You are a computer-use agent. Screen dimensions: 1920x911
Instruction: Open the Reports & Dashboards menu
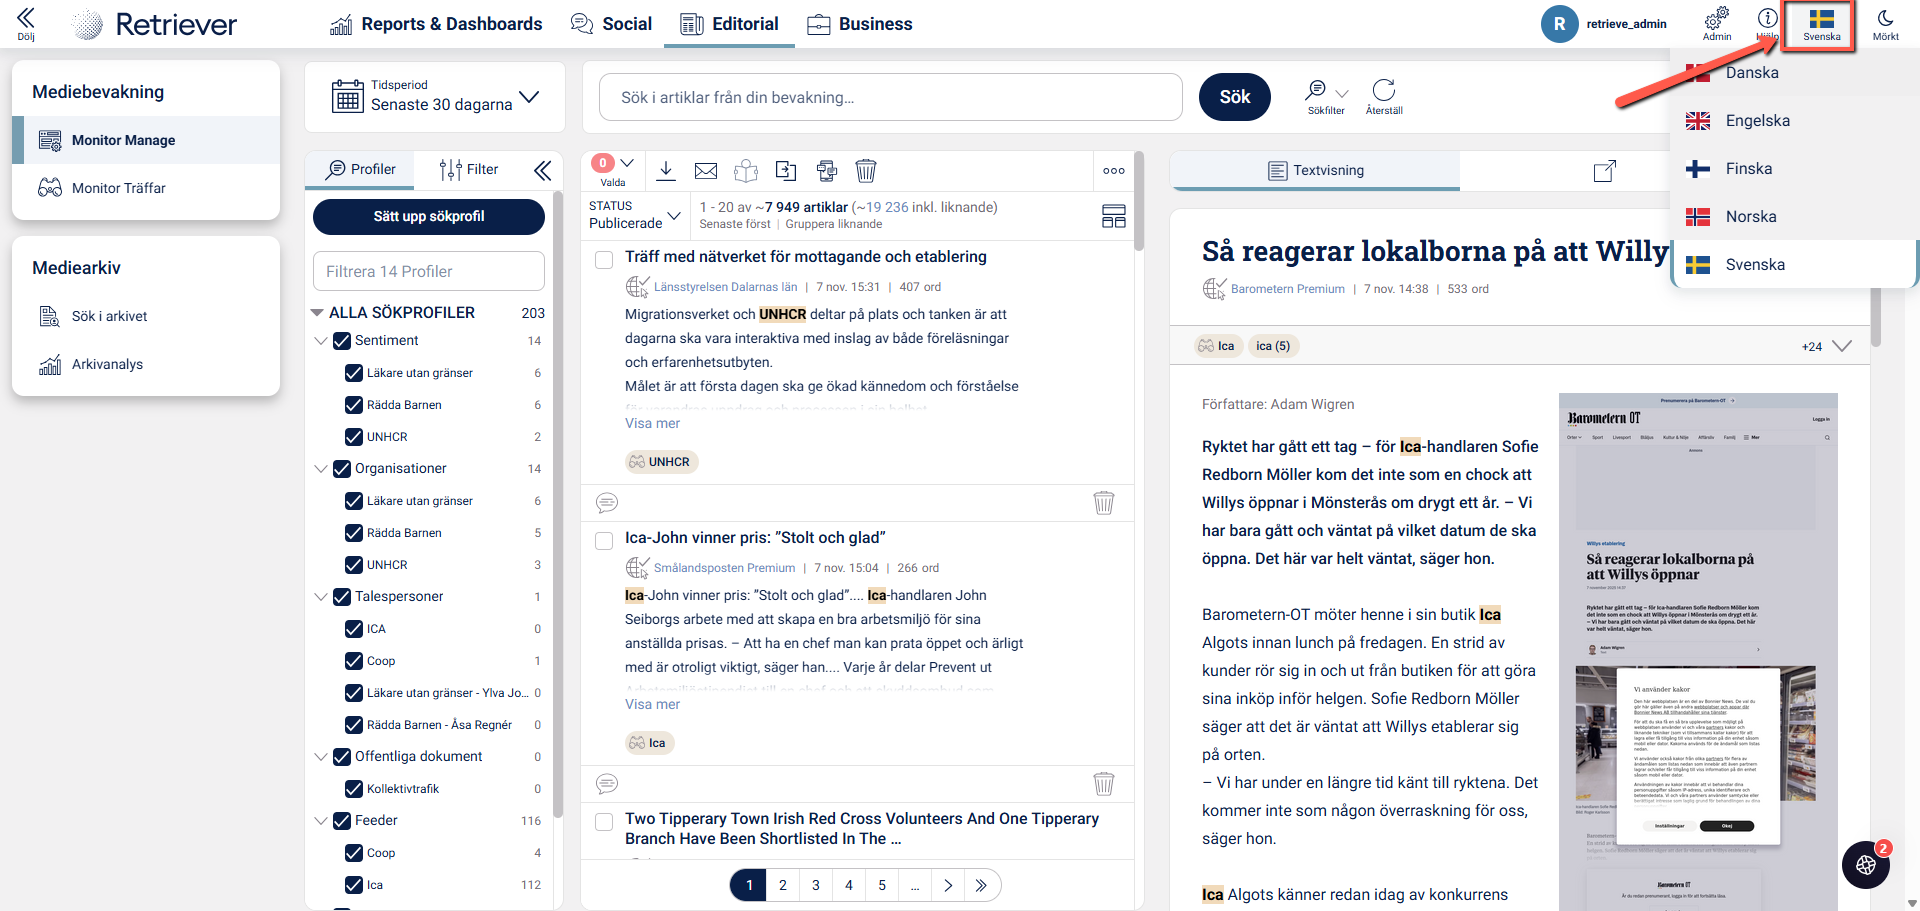(x=436, y=24)
